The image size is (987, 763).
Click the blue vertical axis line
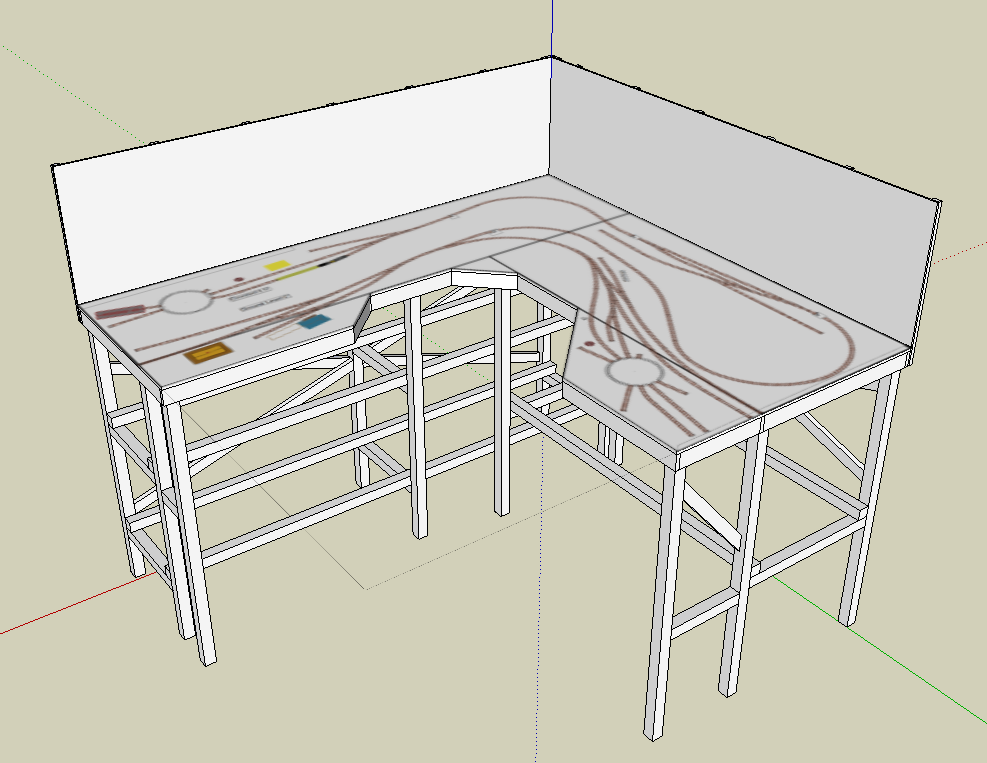pyautogui.click(x=551, y=25)
